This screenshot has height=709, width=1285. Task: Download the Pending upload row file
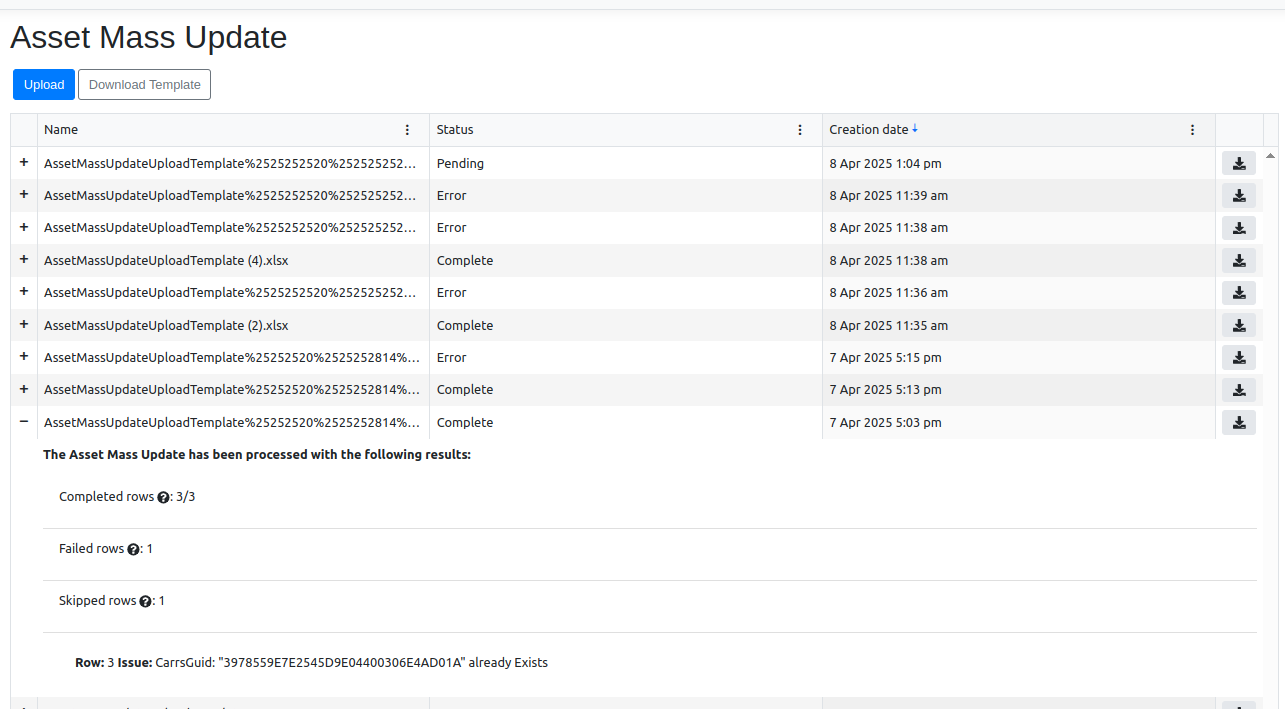[x=1238, y=164]
